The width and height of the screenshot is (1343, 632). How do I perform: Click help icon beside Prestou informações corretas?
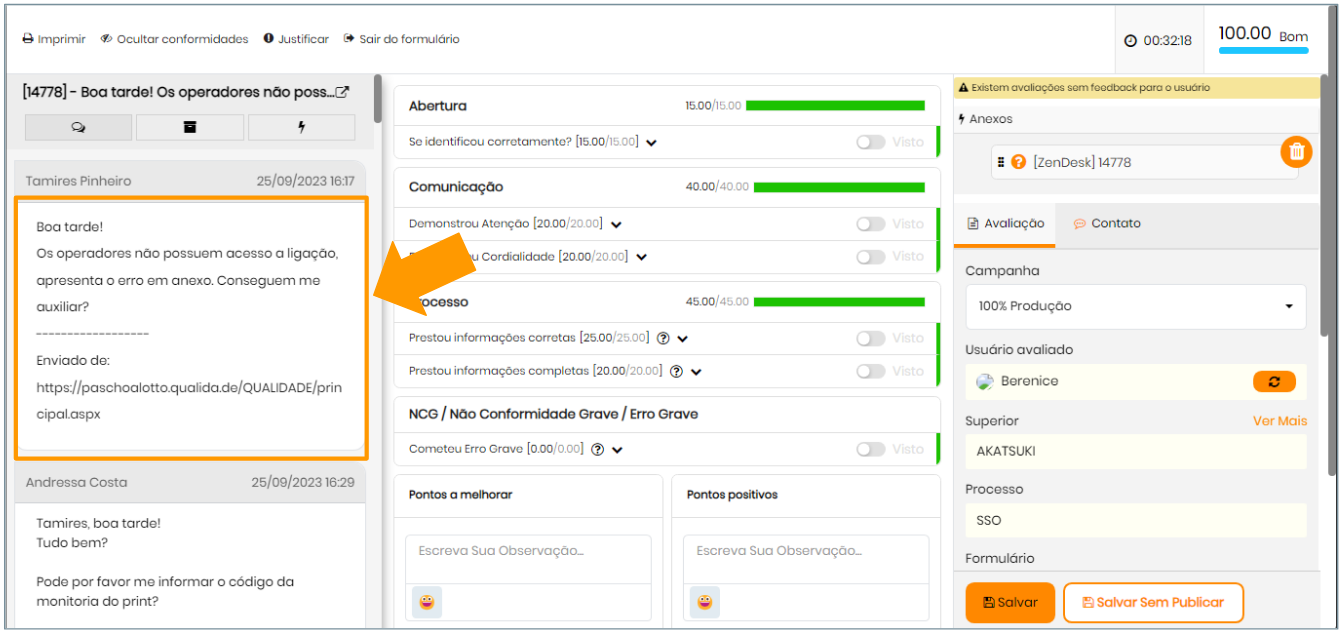tap(663, 338)
